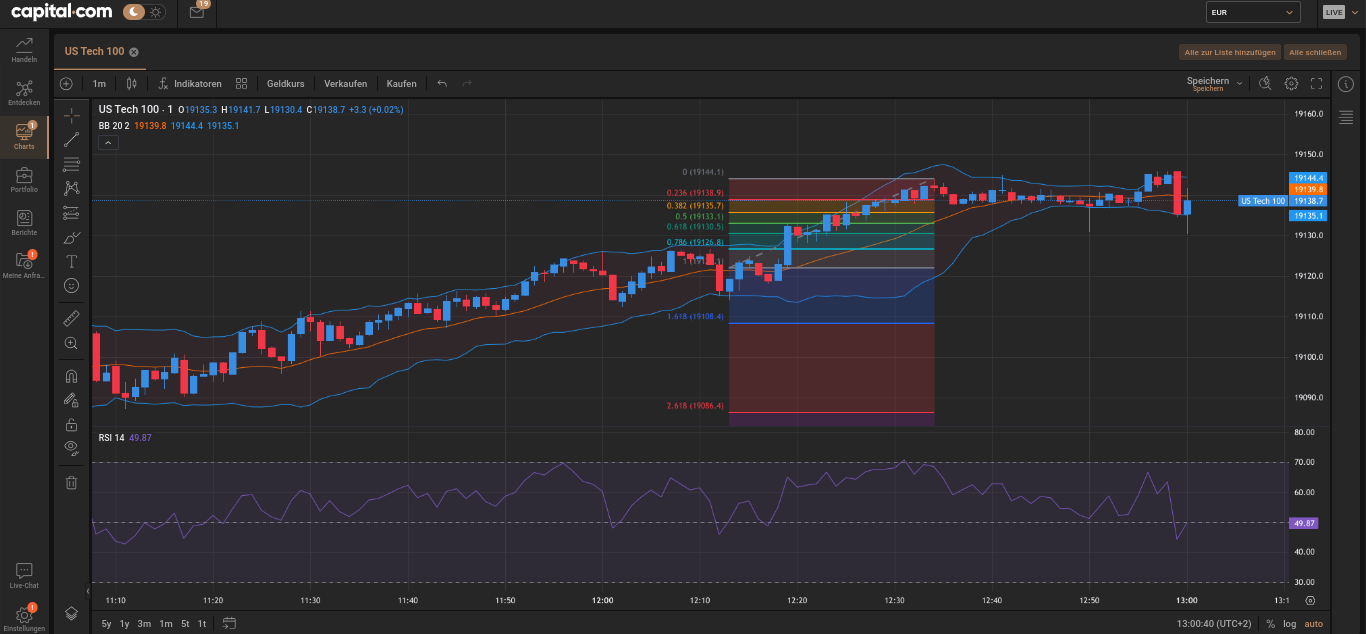Select the ruler measure tool

(71, 318)
